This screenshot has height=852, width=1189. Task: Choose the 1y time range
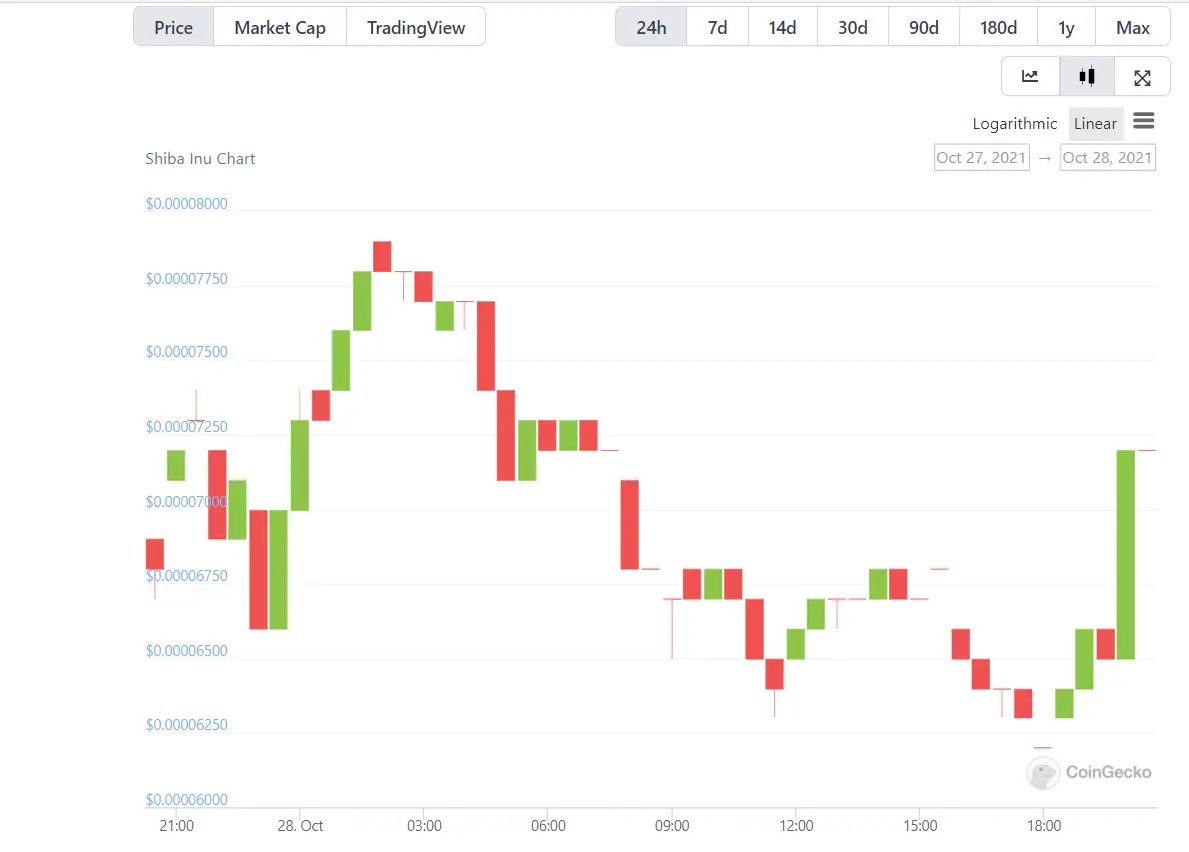click(x=1066, y=27)
